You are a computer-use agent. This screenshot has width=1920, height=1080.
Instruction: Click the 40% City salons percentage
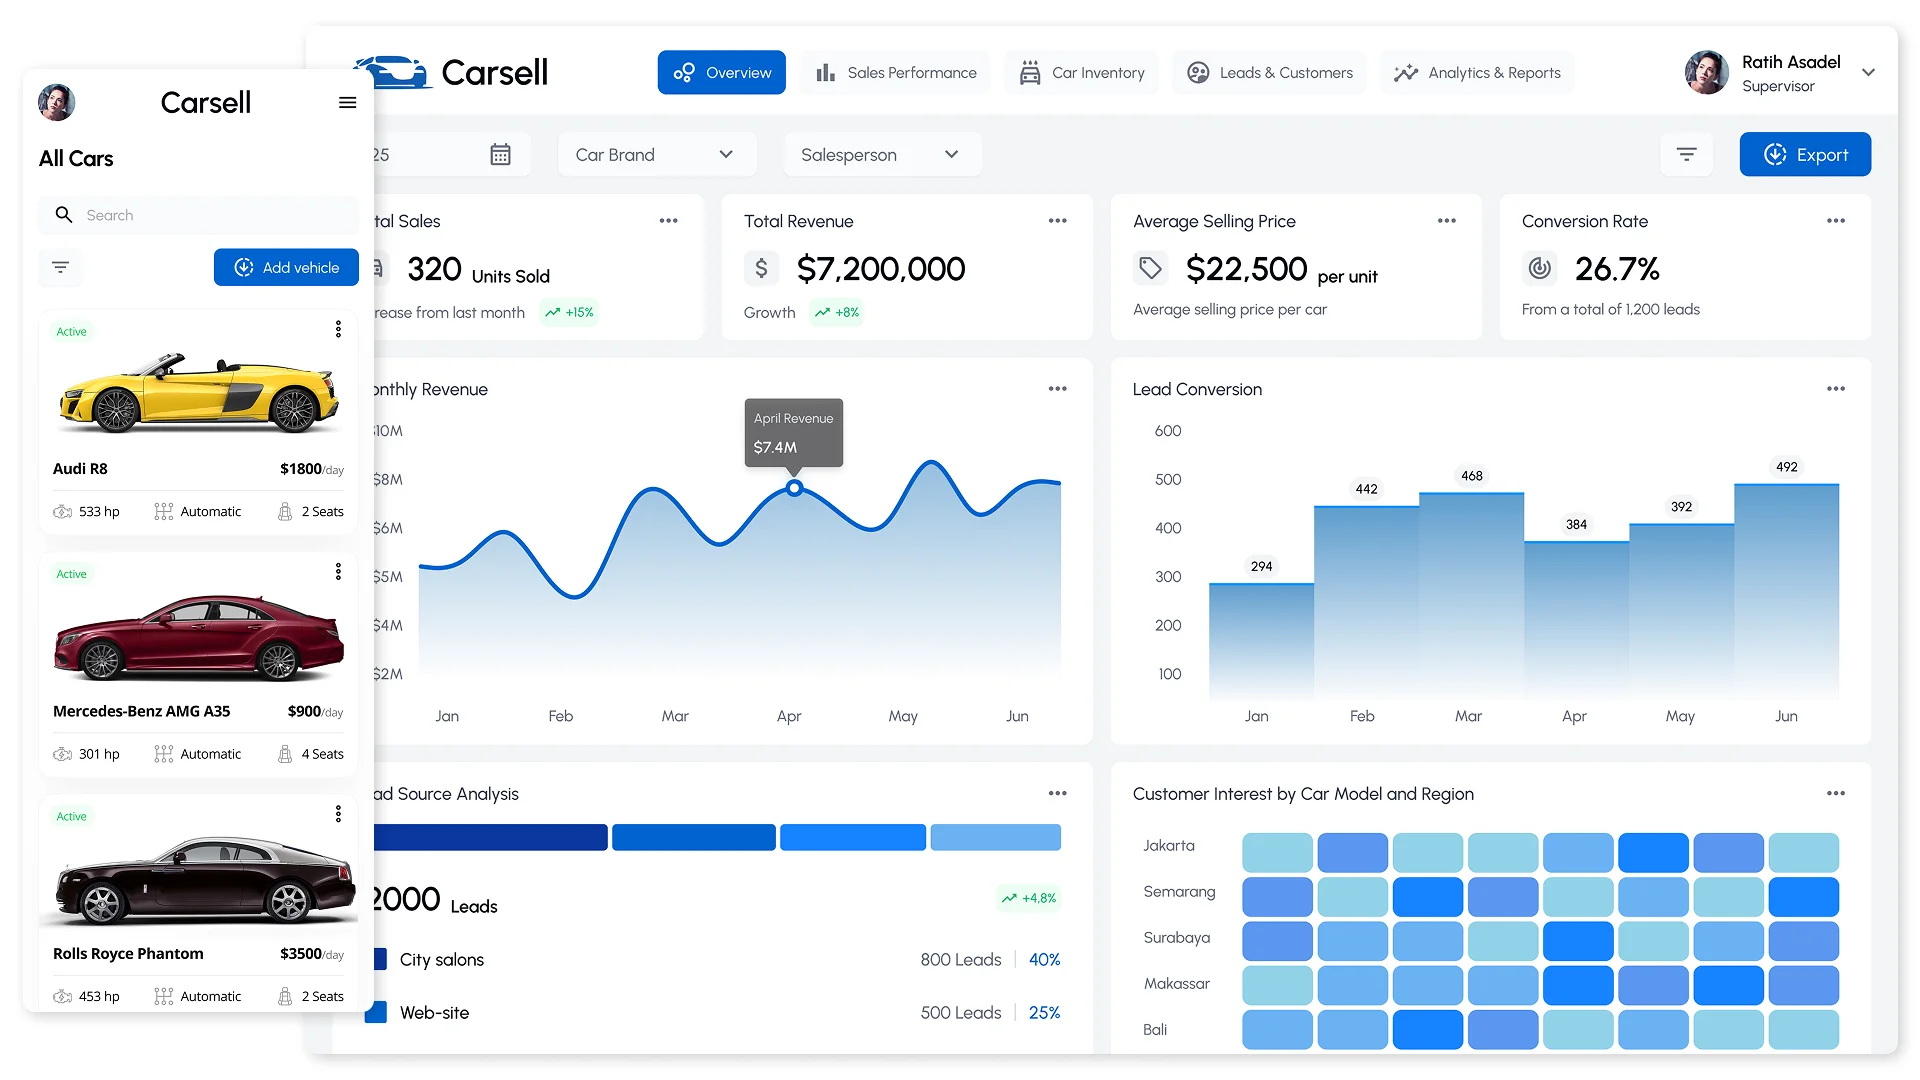[1044, 959]
